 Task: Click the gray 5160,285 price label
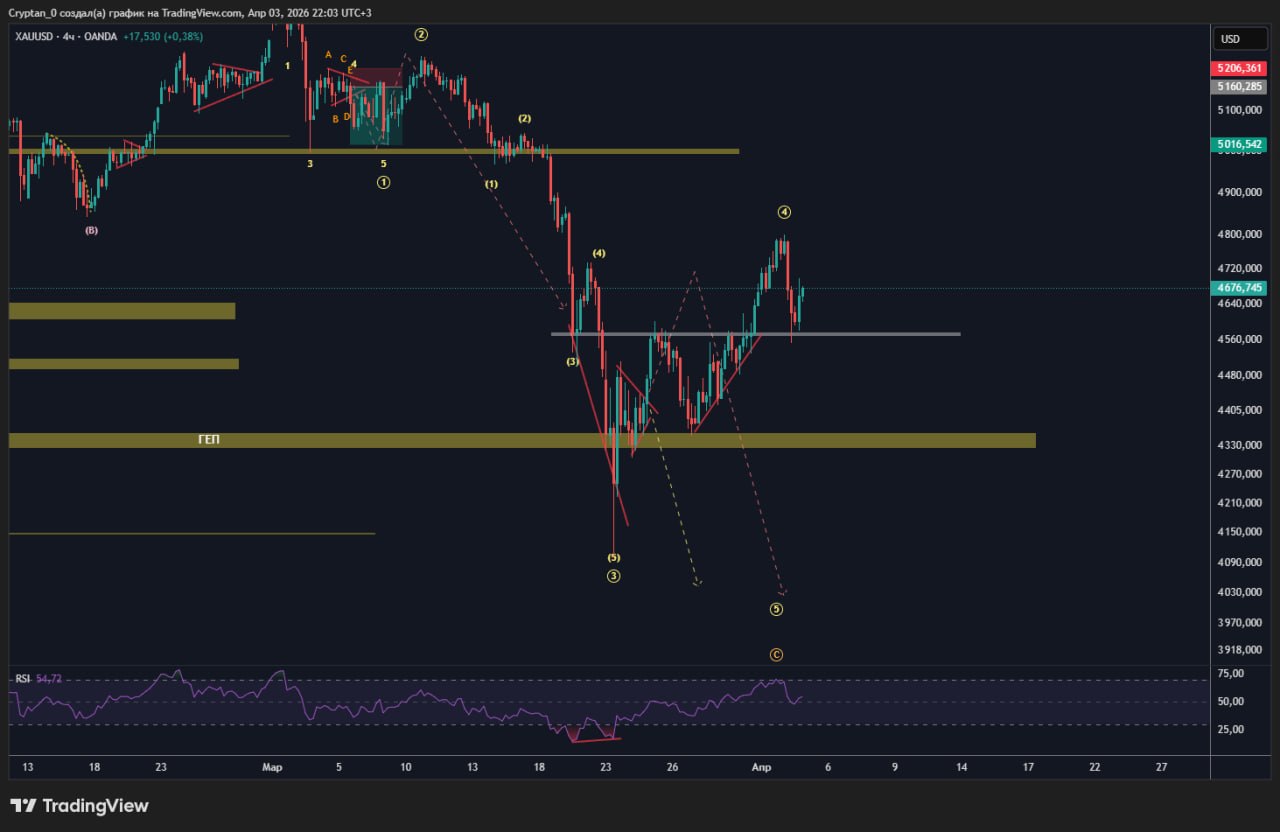(x=1239, y=87)
